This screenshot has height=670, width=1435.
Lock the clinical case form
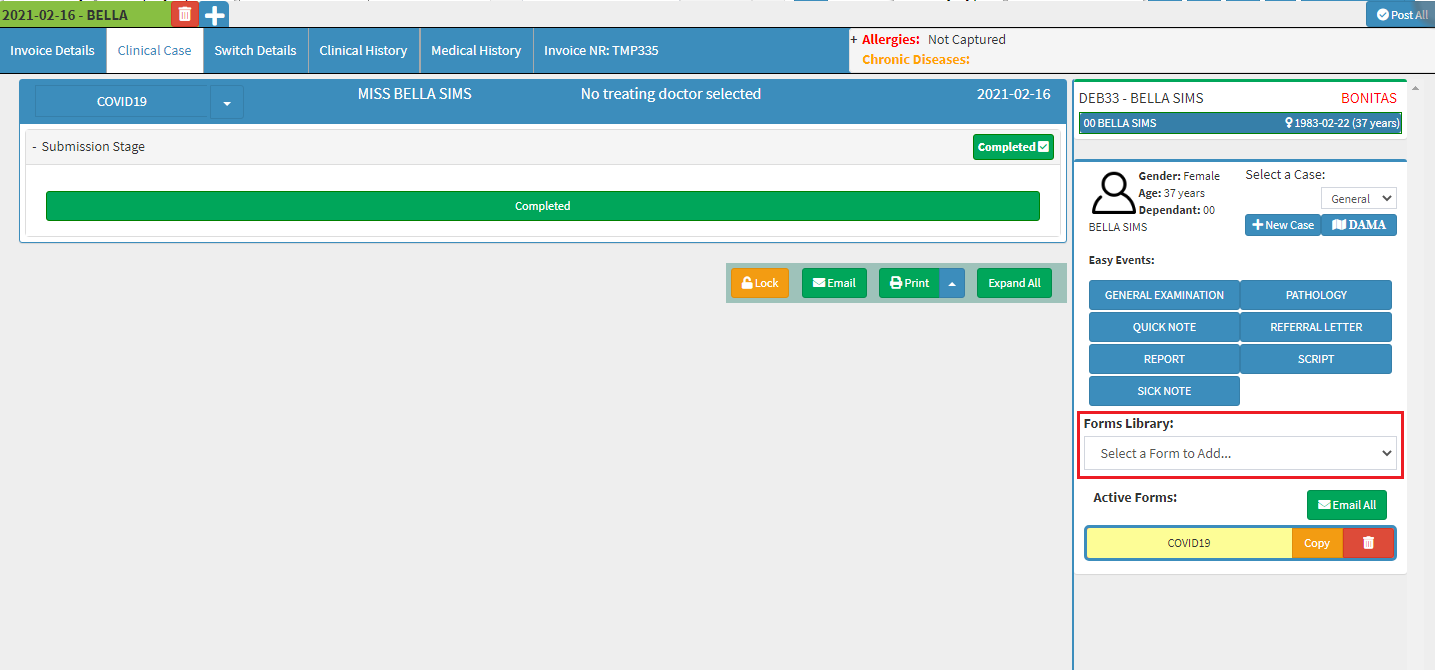(760, 283)
